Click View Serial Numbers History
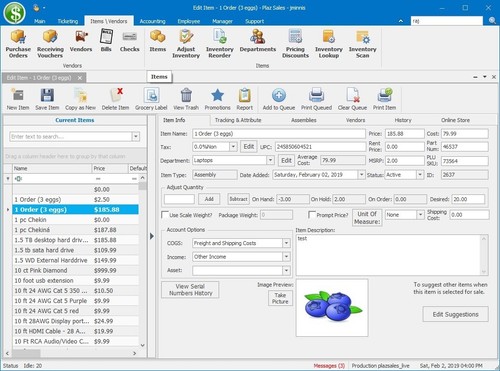 coord(190,290)
